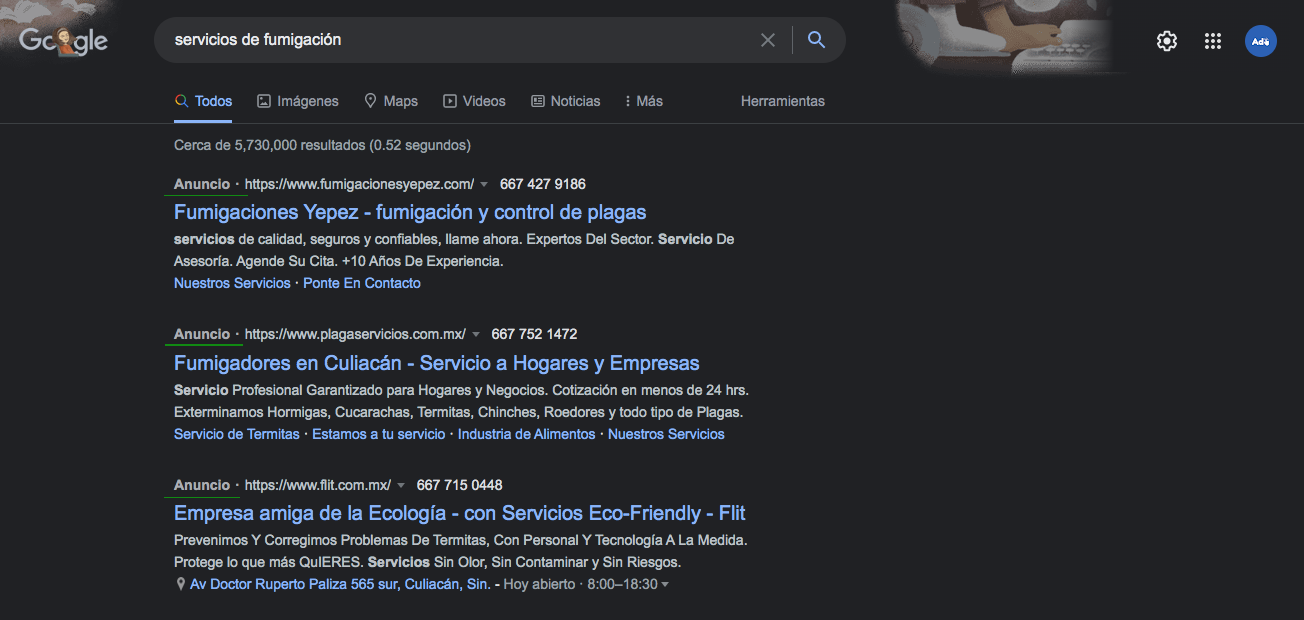
Task: Expand arrow next to flit.com.mx URL
Action: coord(401,486)
